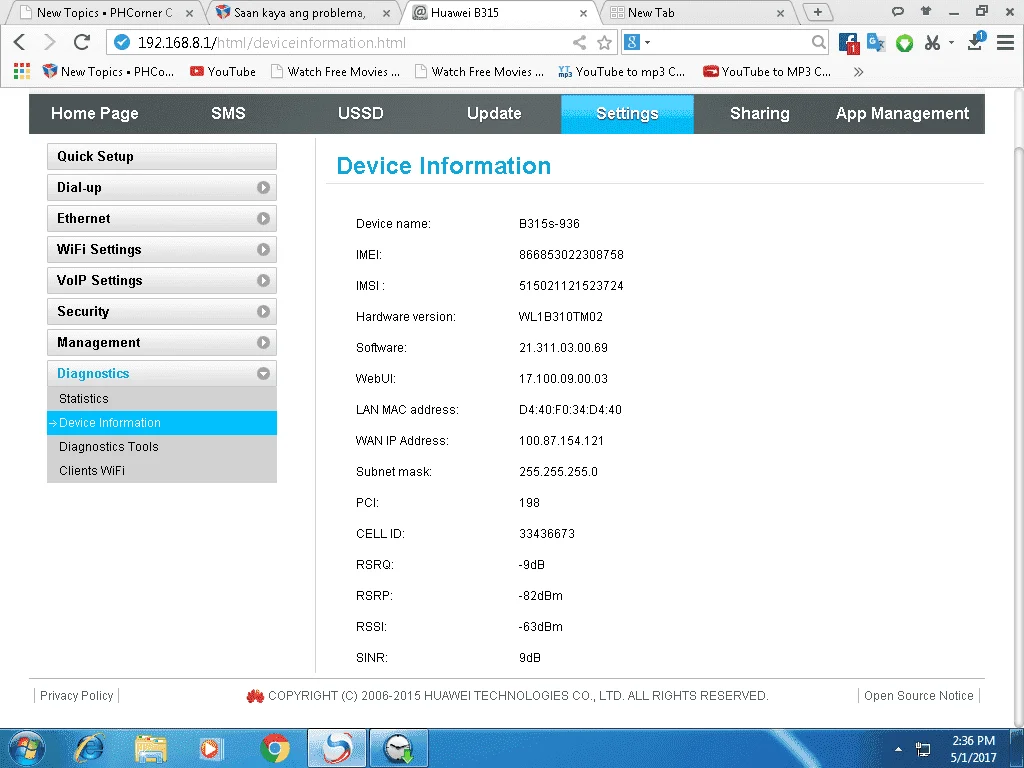1024x768 pixels.
Task: Open the Facebook extension icon
Action: click(x=848, y=43)
